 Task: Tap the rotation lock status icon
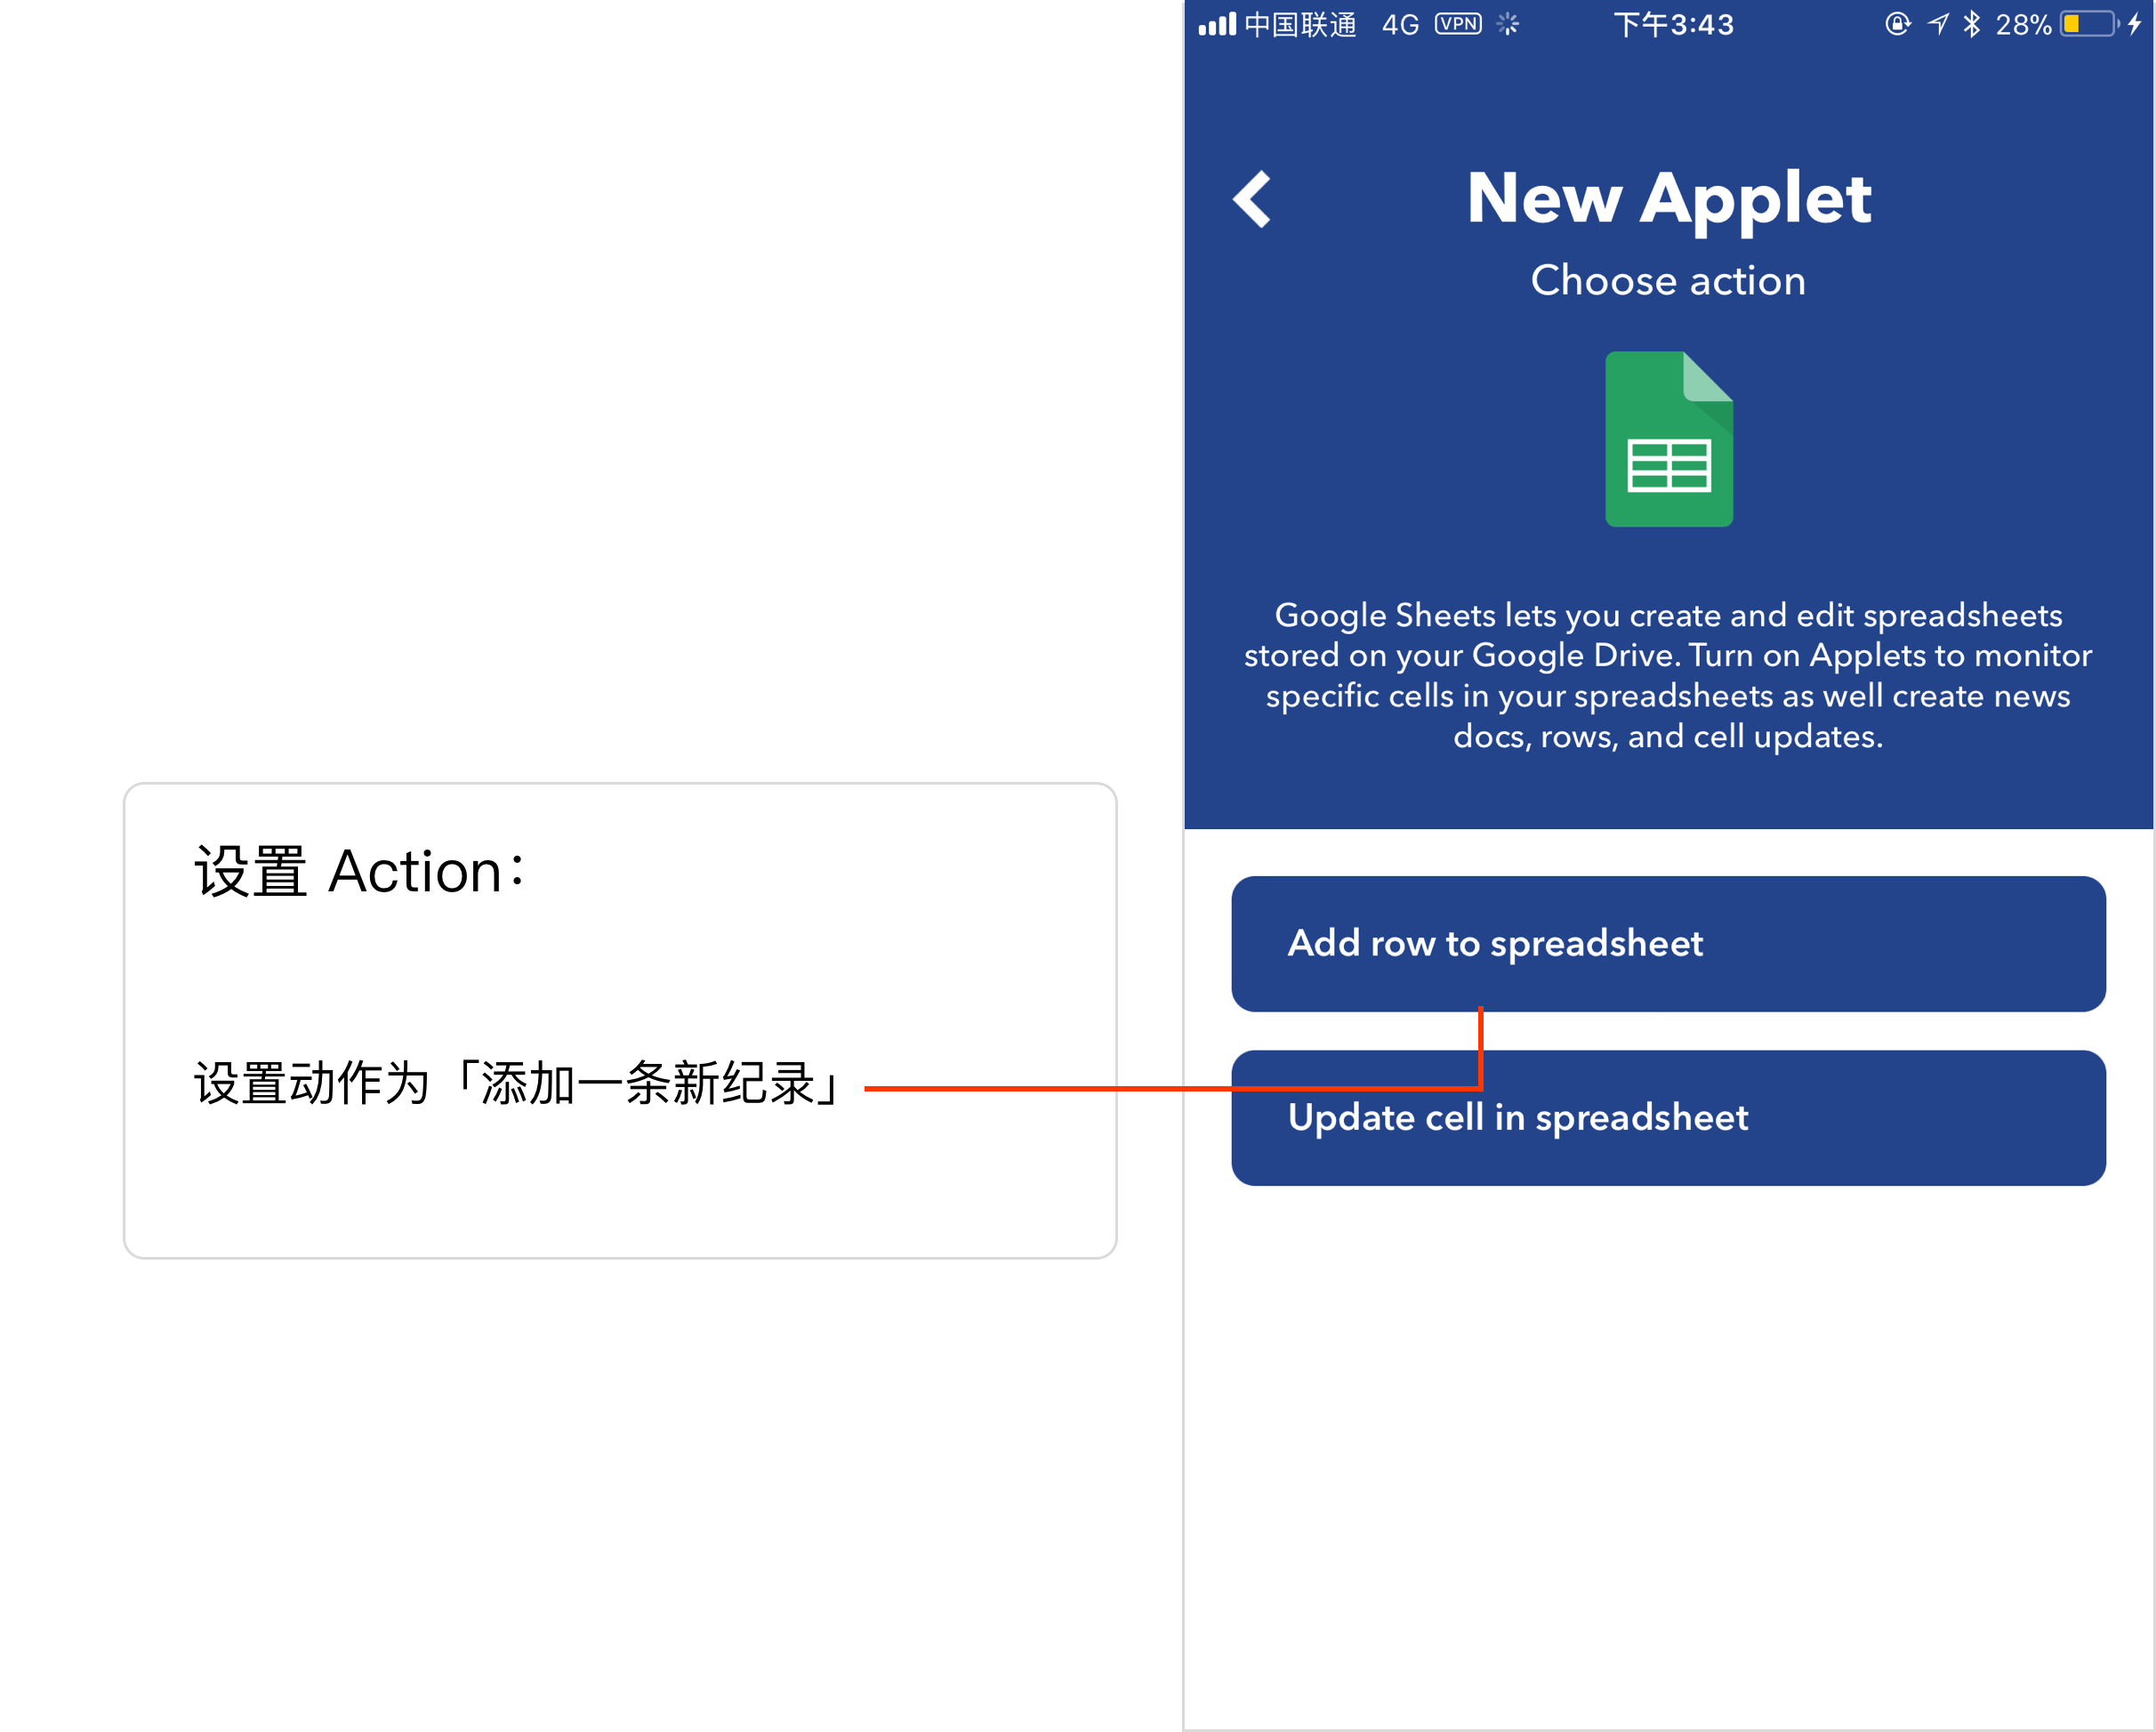[x=1897, y=24]
